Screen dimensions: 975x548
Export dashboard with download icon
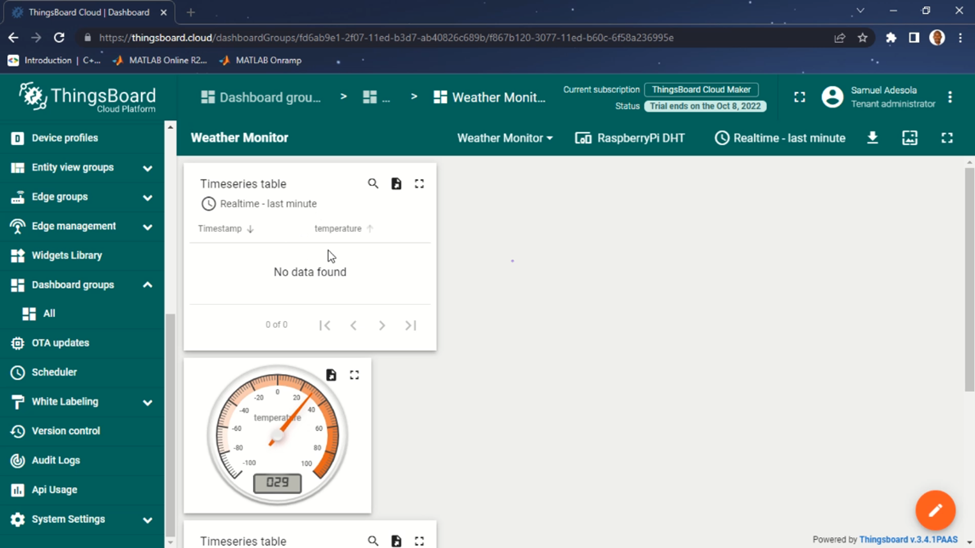(x=872, y=137)
